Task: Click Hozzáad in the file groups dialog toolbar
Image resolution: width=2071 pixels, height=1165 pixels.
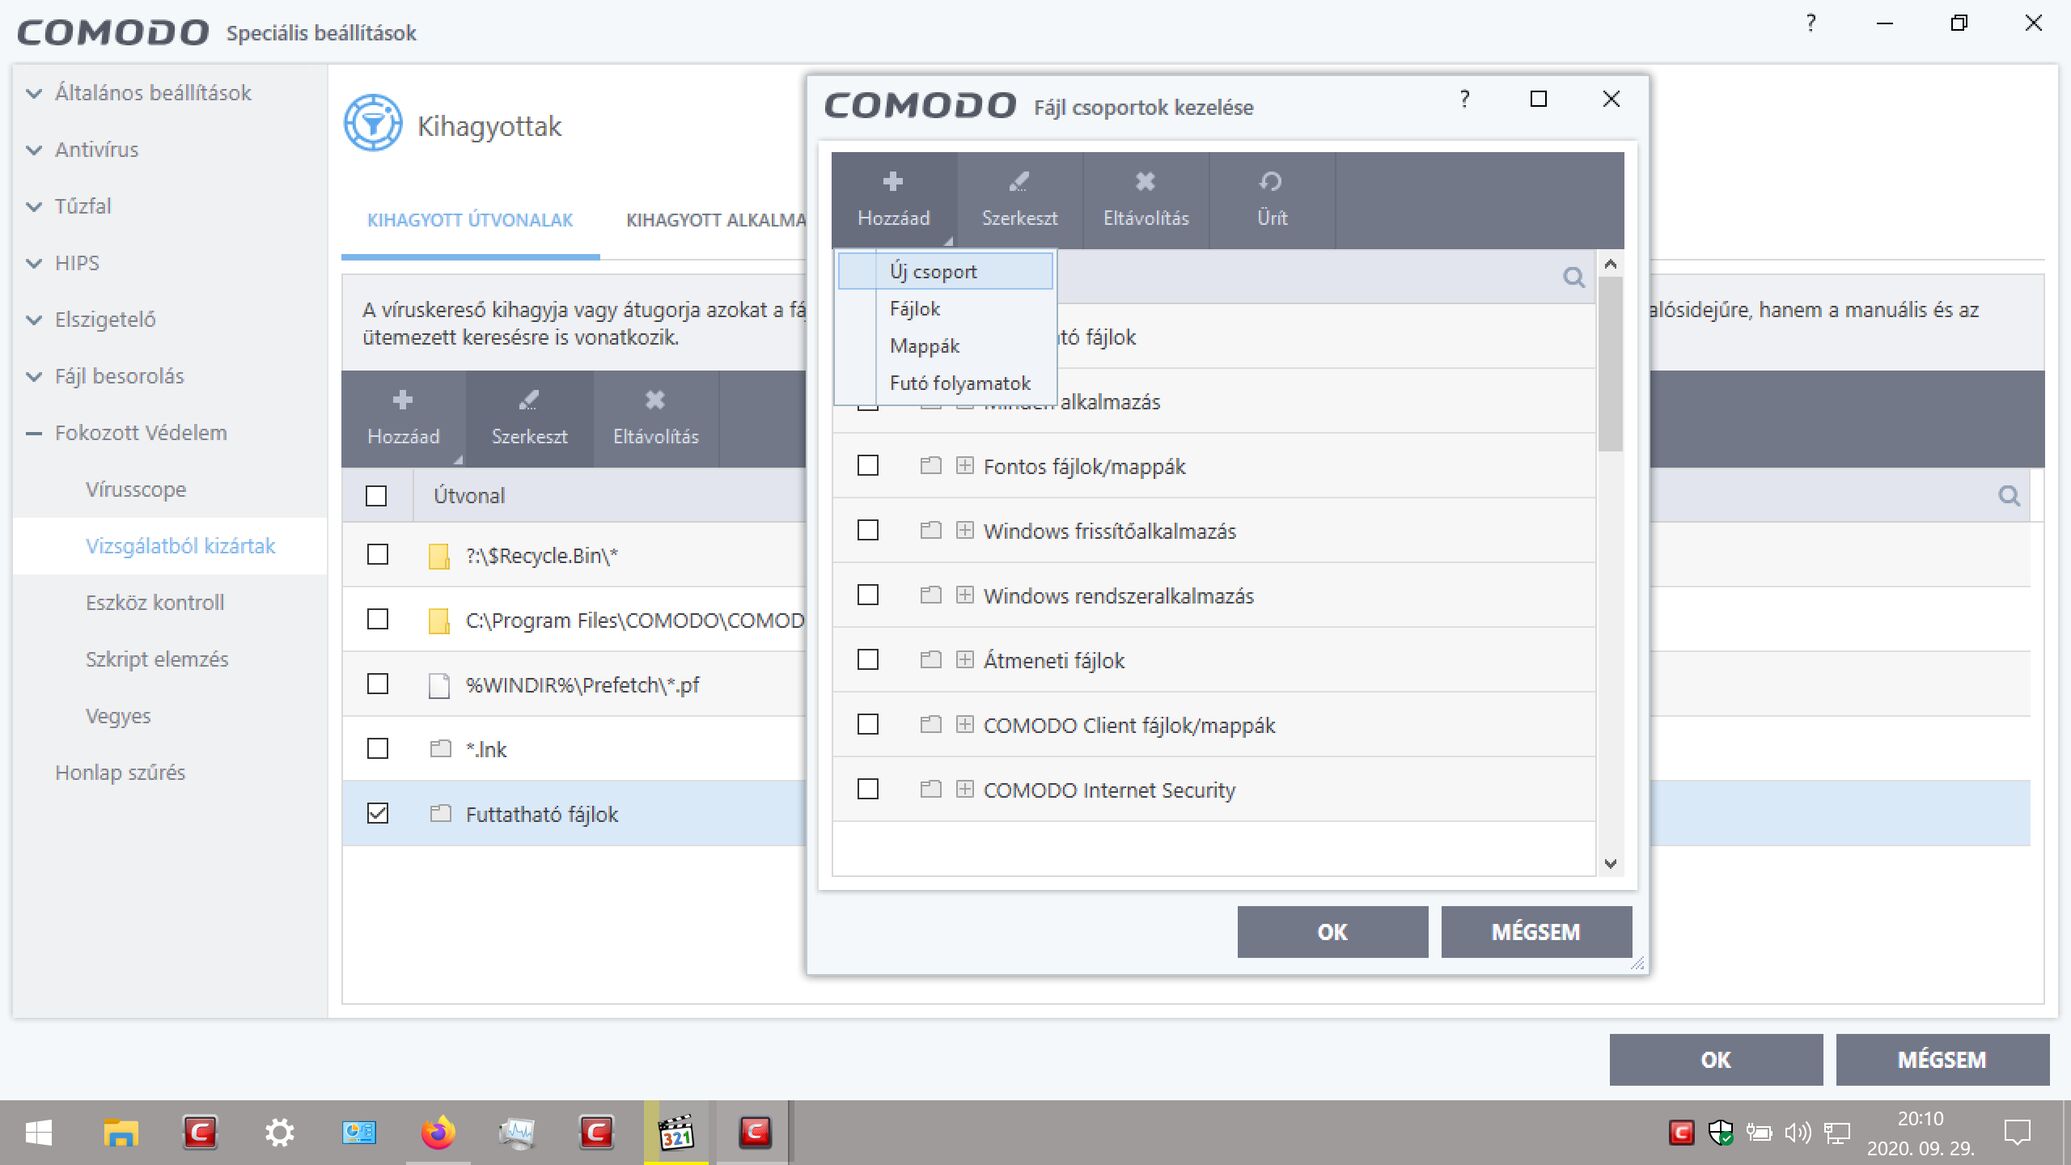Action: [893, 200]
